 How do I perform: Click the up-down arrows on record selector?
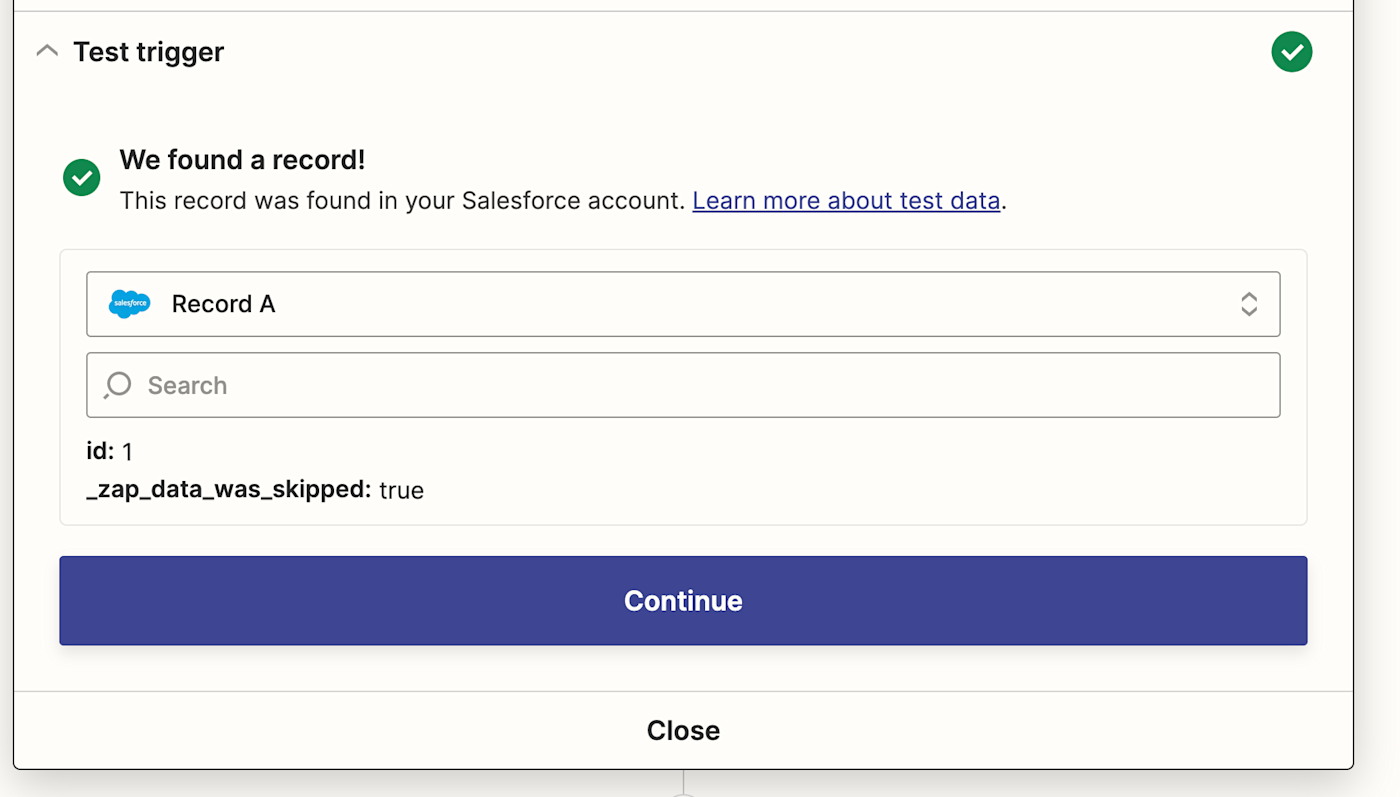pyautogui.click(x=1249, y=304)
